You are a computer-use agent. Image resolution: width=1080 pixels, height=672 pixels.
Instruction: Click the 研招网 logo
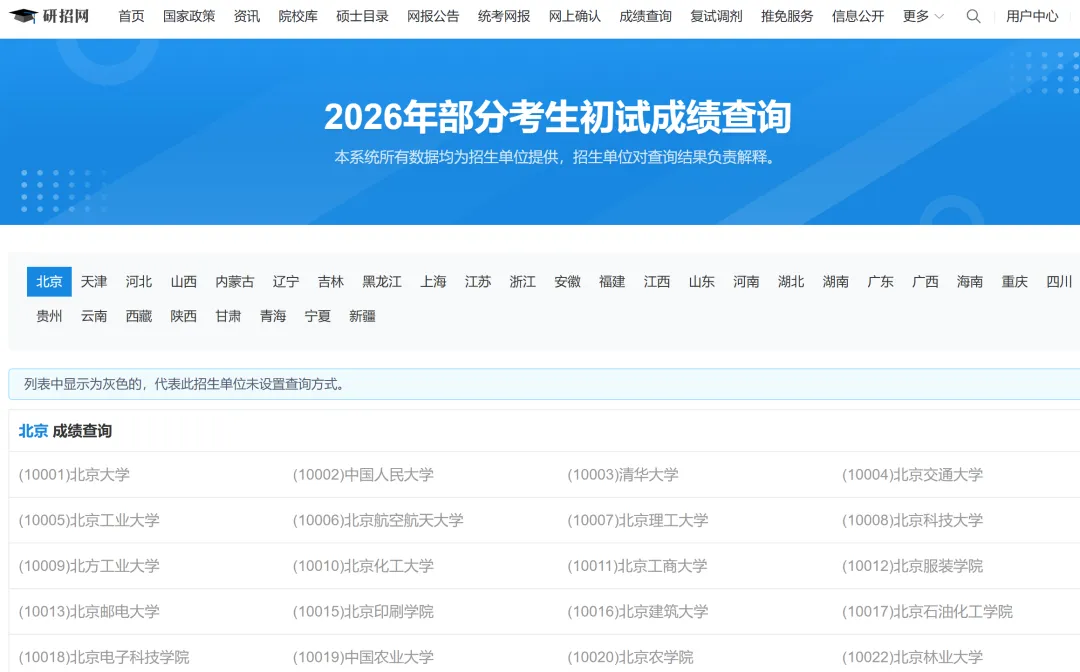(x=49, y=16)
